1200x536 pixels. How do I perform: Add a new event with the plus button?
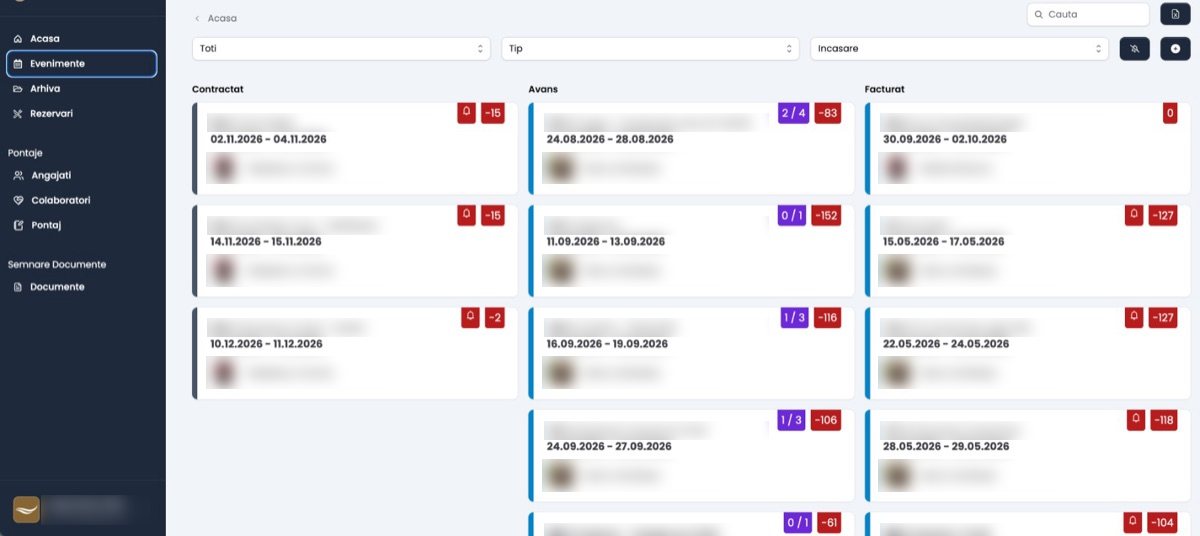click(x=1175, y=48)
